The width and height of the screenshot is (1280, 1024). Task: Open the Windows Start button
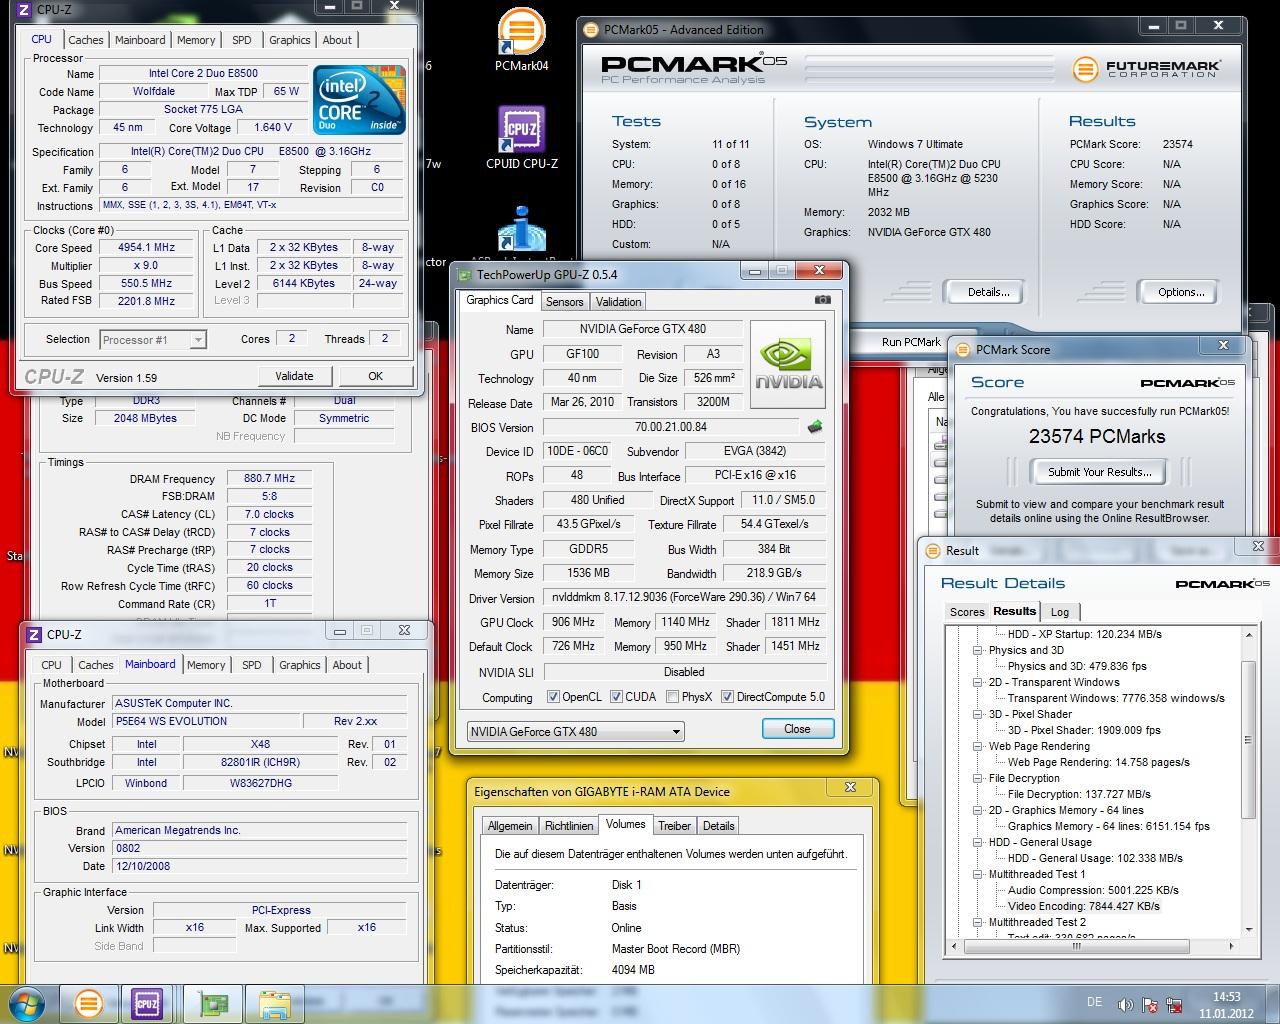tap(27, 1003)
